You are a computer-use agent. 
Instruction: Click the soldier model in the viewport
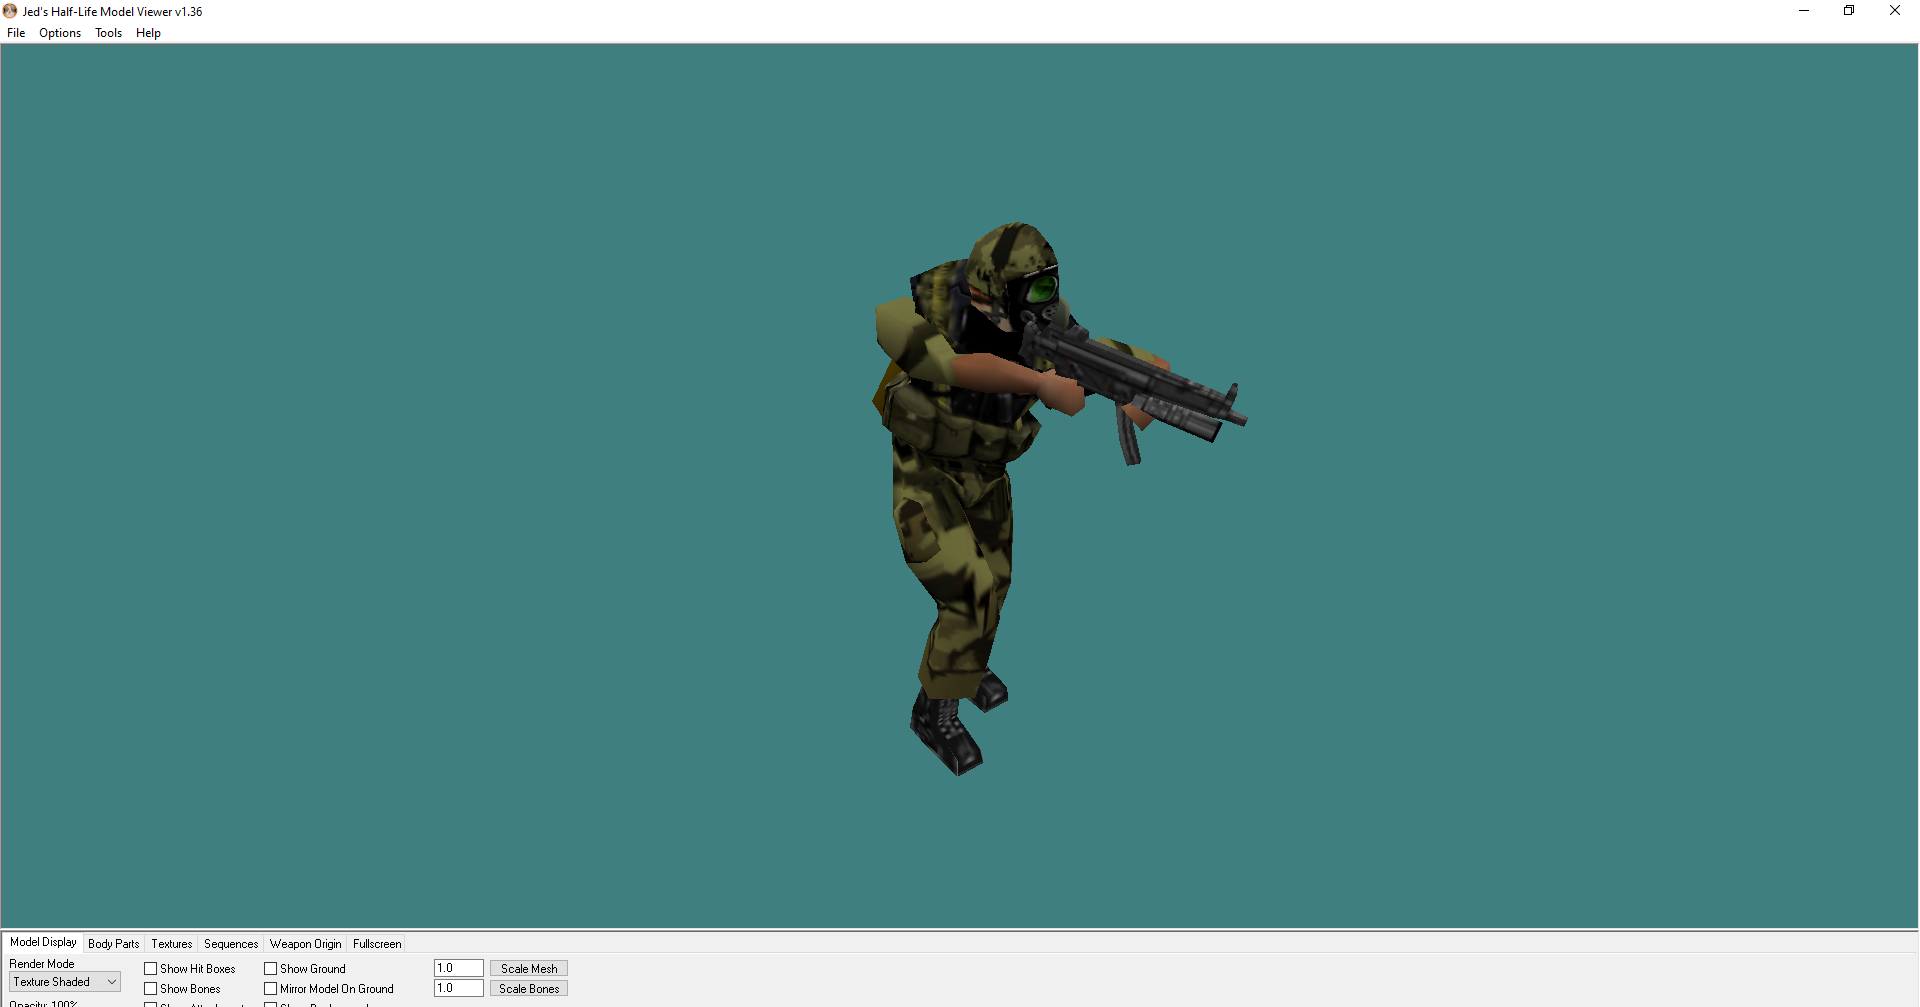pos(960,480)
